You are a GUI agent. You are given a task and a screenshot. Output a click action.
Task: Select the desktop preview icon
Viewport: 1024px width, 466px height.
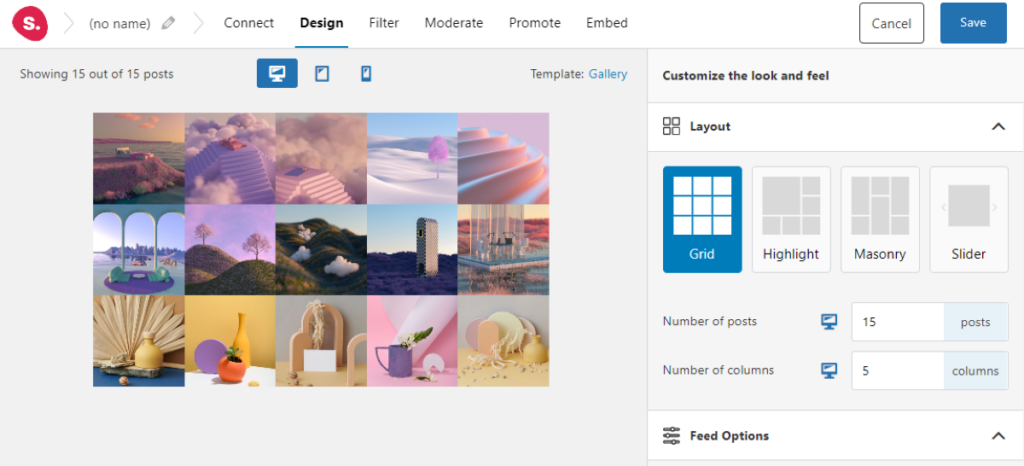[277, 74]
